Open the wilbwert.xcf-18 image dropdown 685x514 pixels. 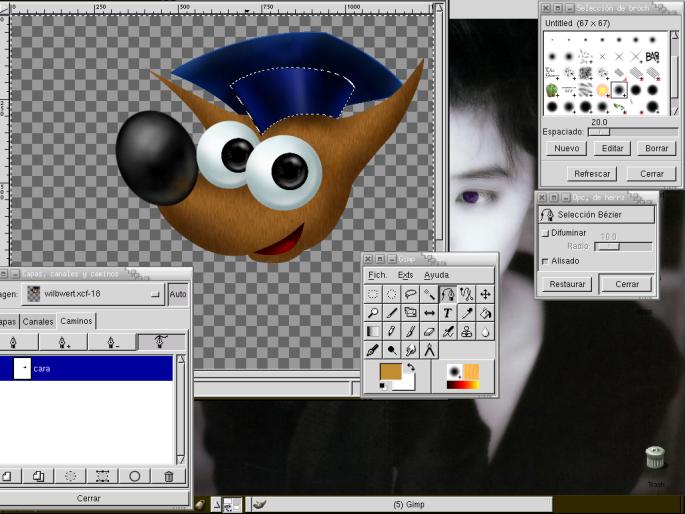pos(95,294)
